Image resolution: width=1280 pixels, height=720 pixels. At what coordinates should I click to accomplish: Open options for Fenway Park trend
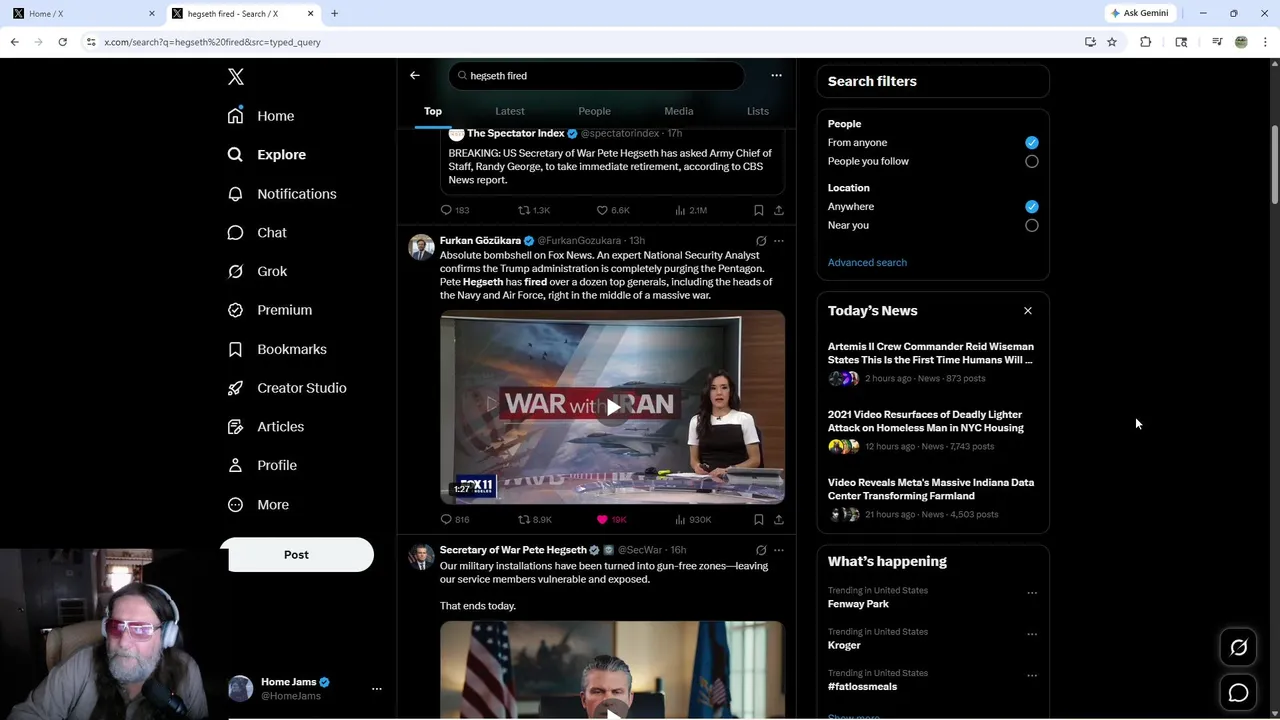click(1032, 593)
